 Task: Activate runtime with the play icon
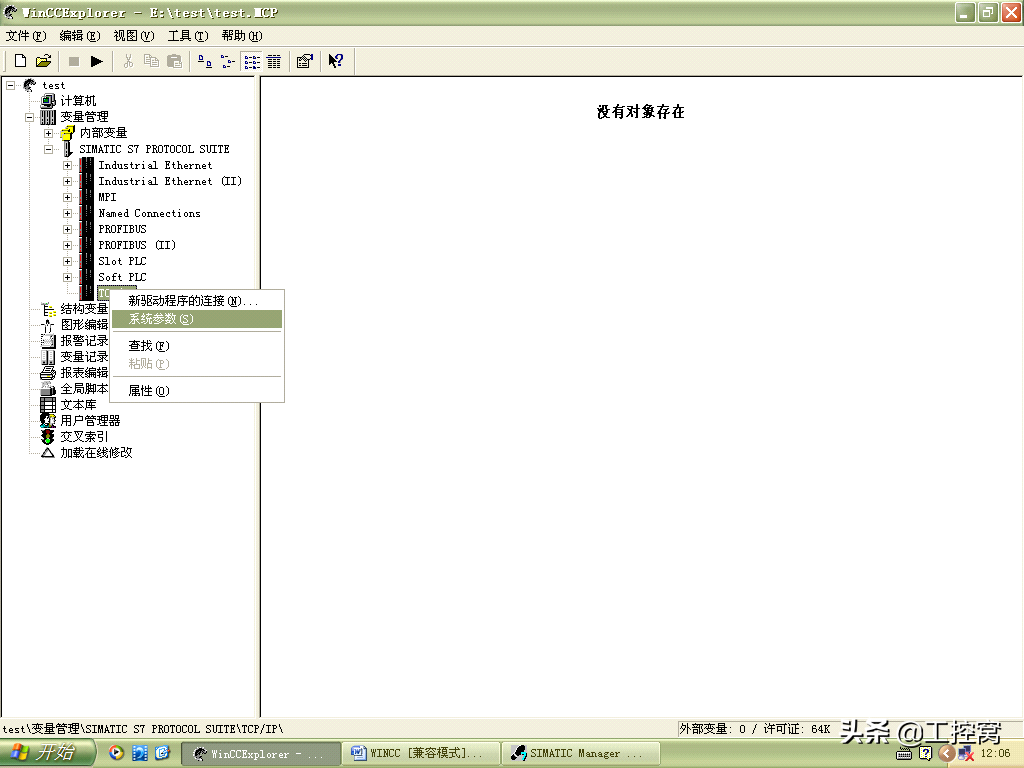[97, 61]
